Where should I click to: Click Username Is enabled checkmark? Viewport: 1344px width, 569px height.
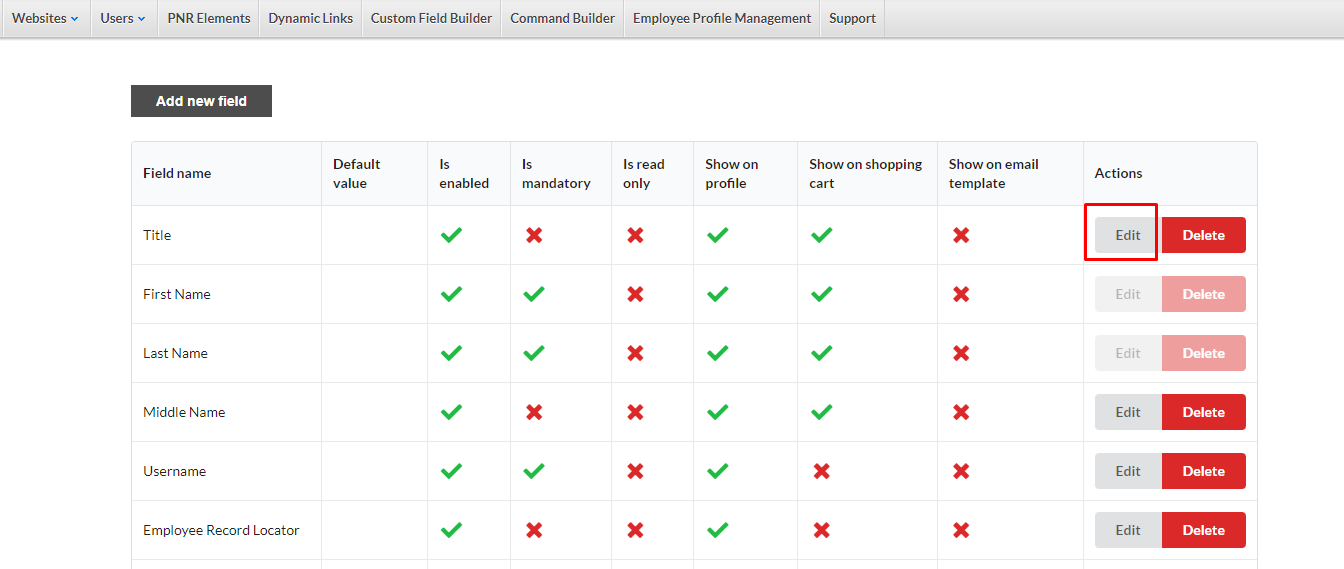tap(452, 471)
